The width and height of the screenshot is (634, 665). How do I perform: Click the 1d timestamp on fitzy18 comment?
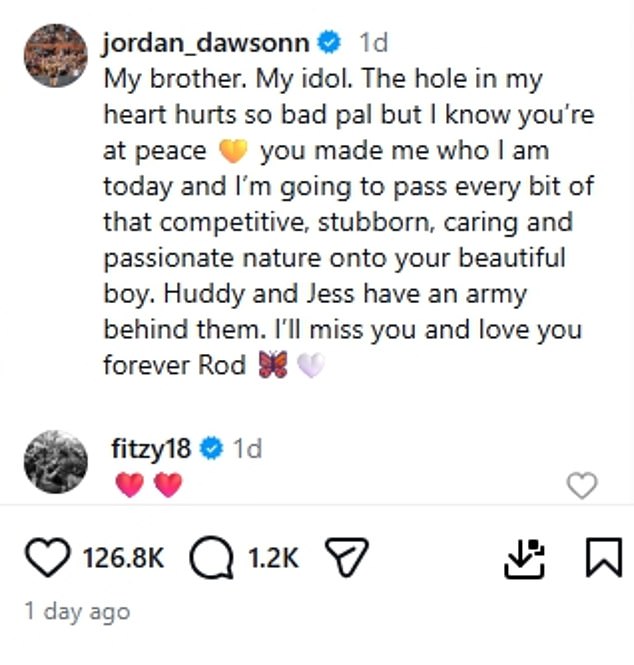tap(248, 449)
